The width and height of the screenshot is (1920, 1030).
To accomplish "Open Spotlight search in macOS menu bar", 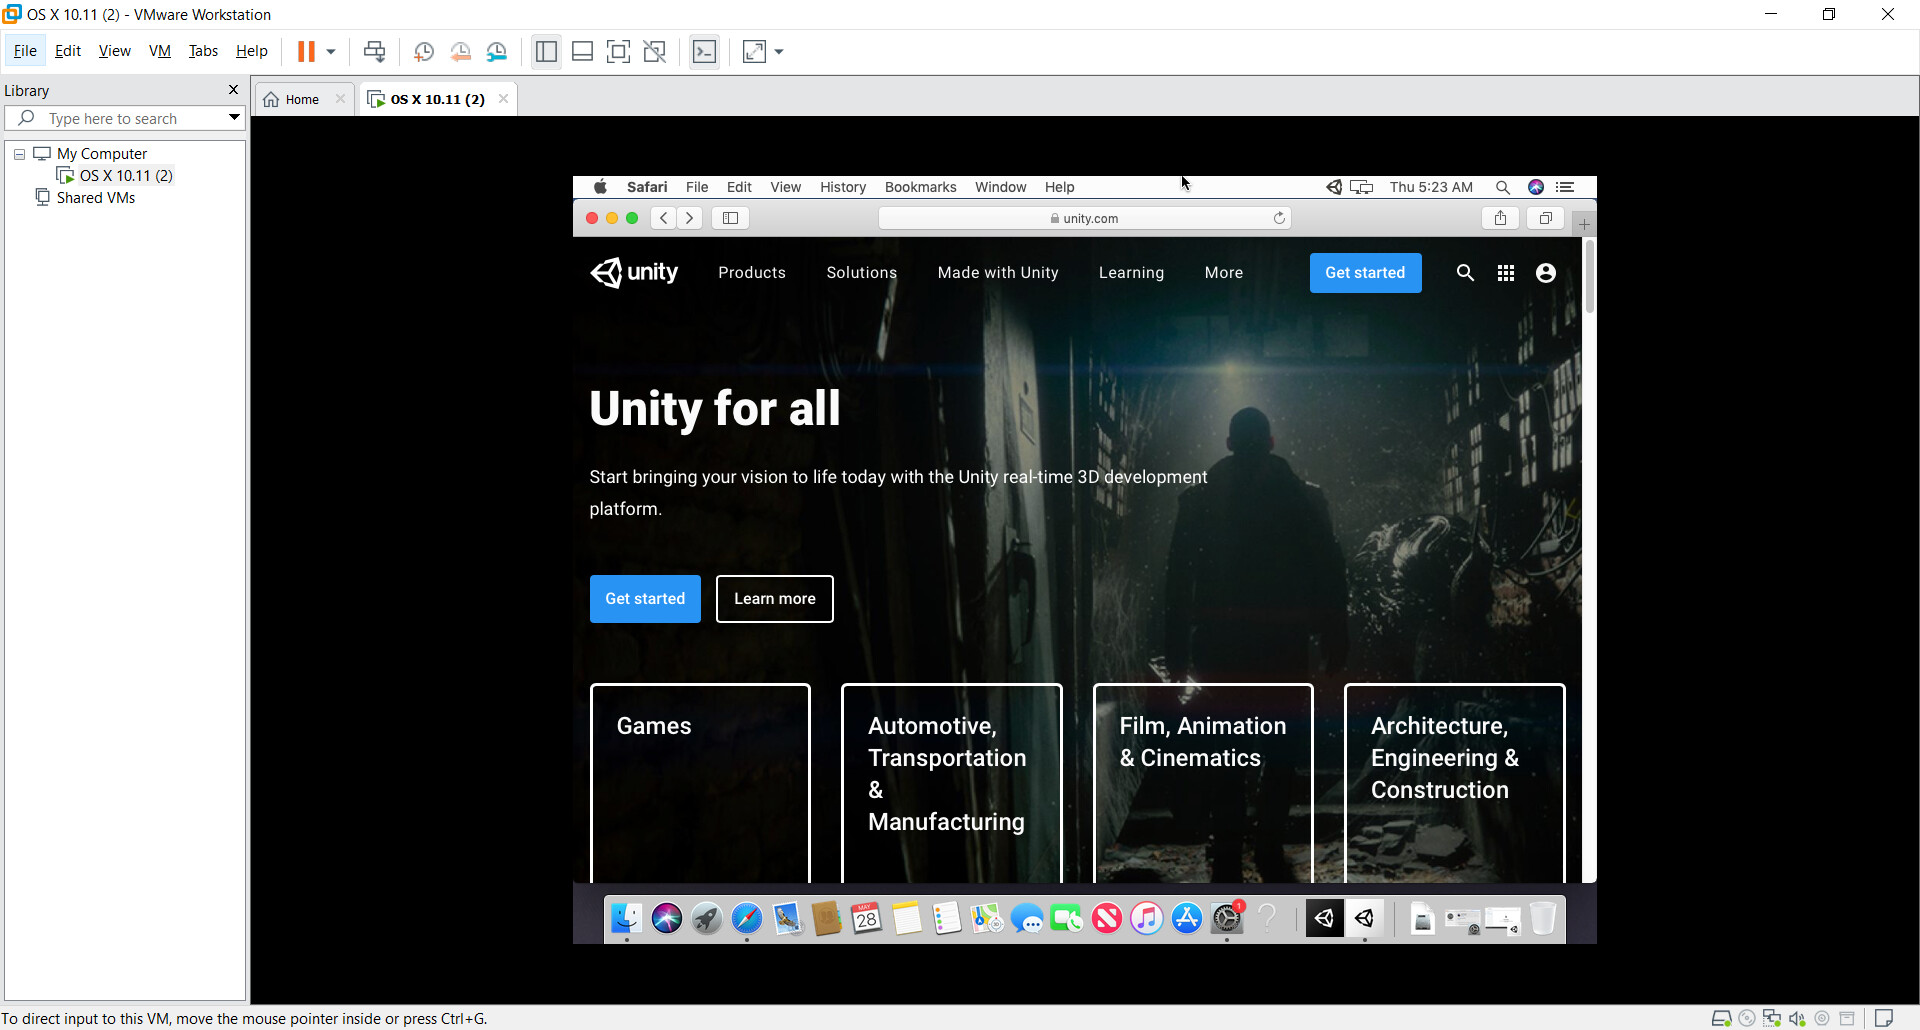I will pyautogui.click(x=1502, y=187).
